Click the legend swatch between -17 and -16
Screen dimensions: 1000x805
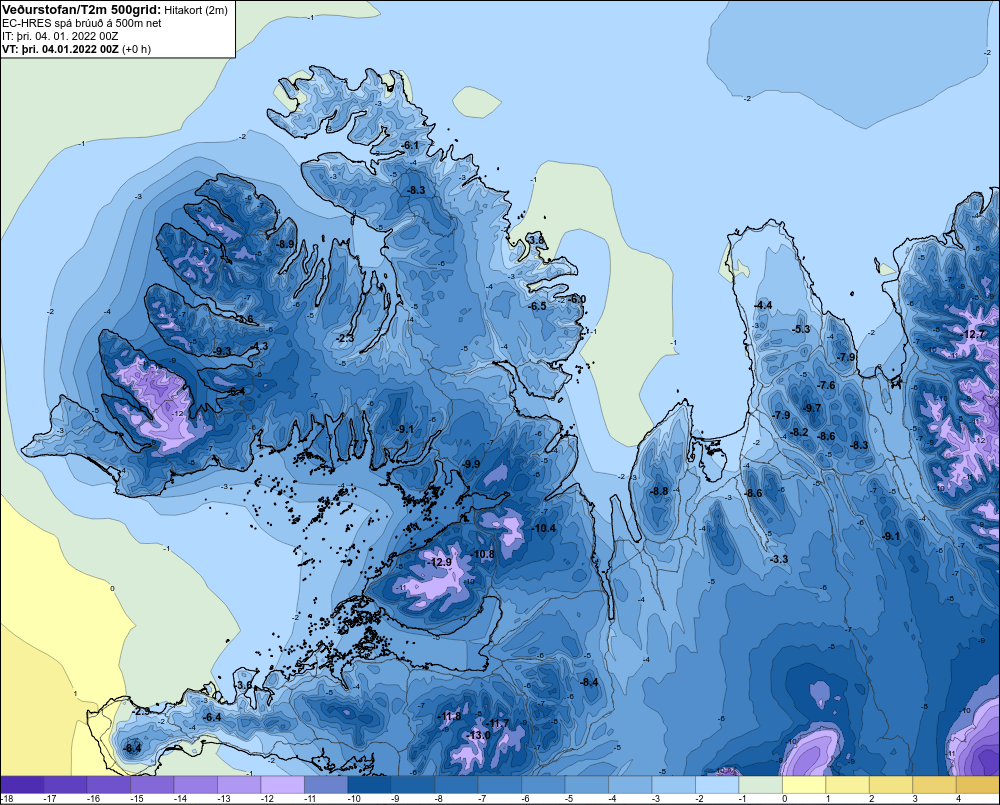point(65,785)
